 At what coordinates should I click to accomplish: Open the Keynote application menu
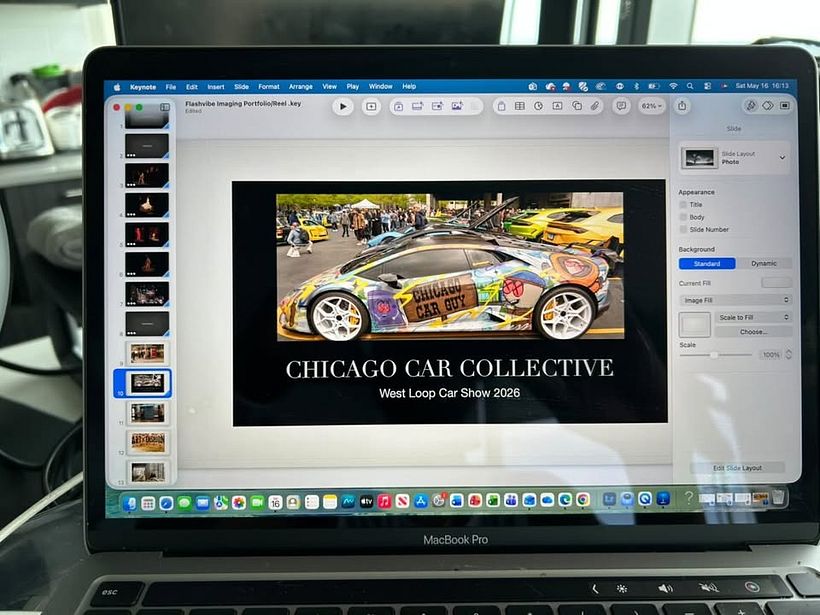point(143,87)
